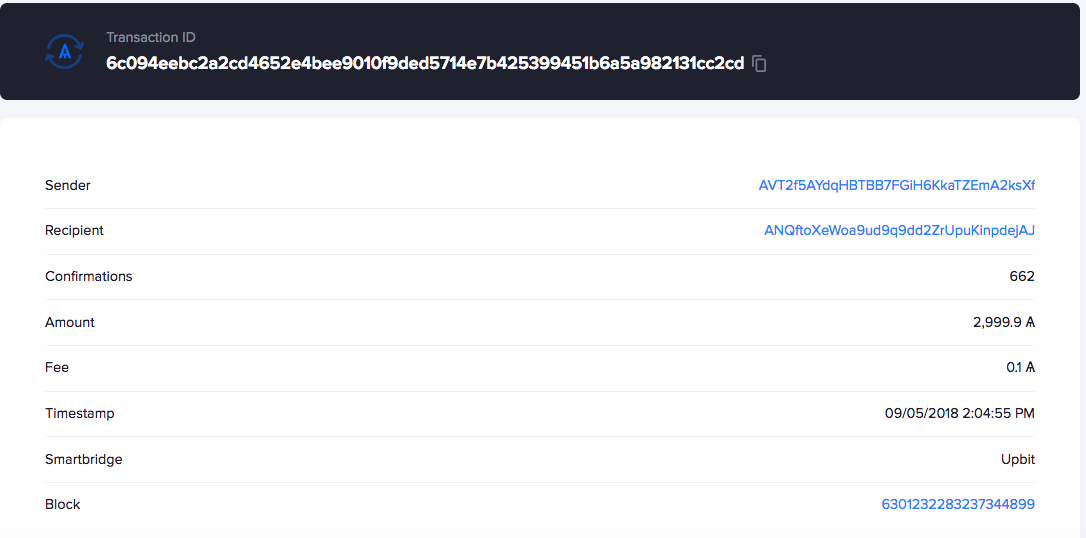
Task: Click the confirmations value 662
Action: click(x=1022, y=276)
